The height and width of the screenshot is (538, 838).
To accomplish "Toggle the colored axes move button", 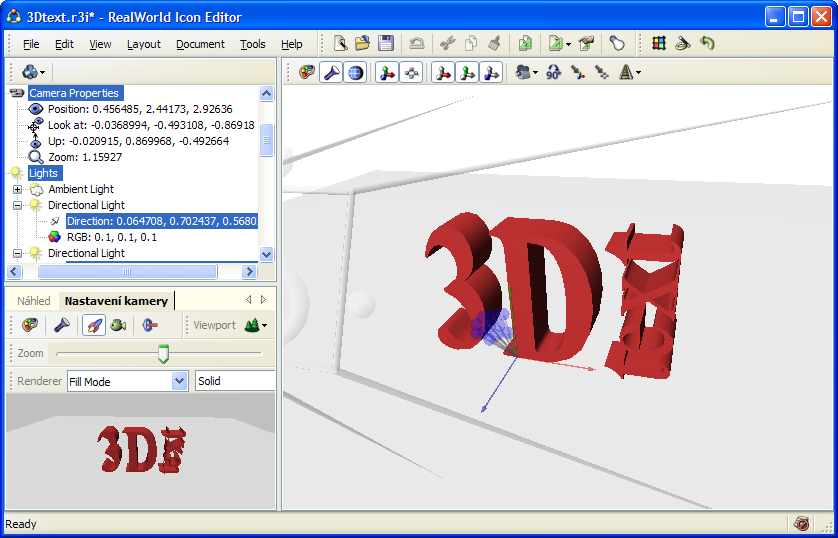I will [387, 73].
